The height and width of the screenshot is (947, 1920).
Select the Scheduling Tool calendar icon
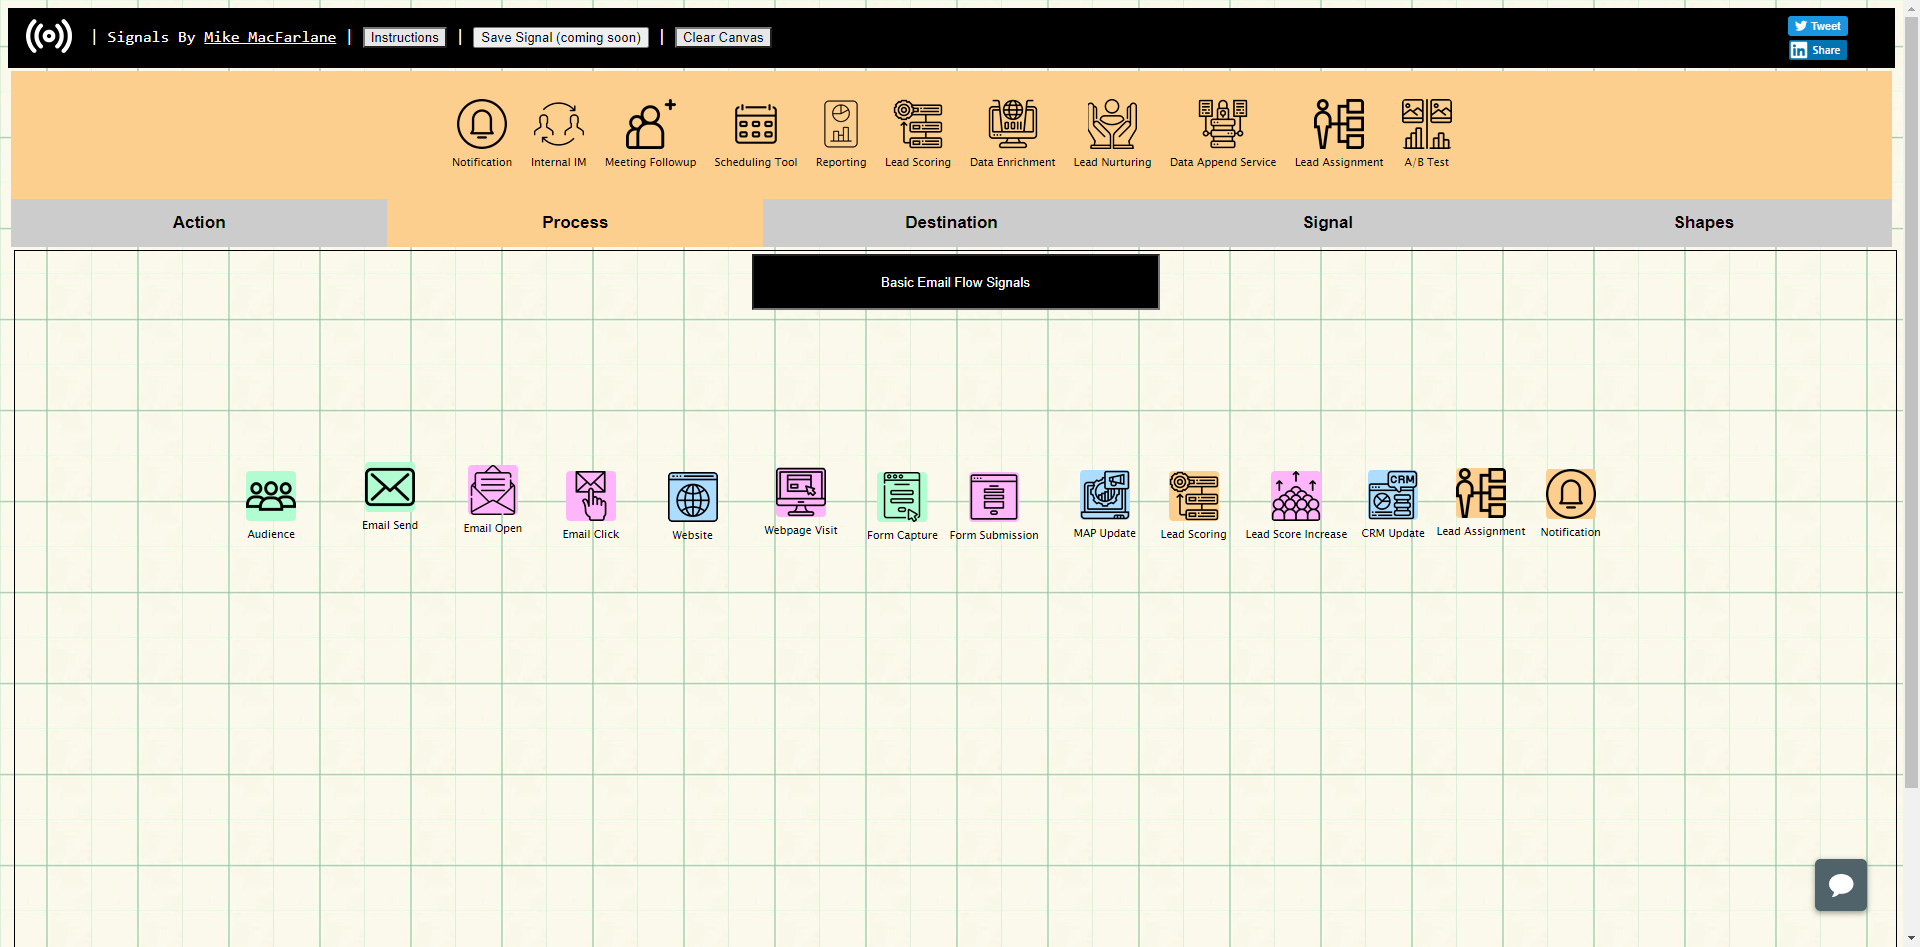pos(756,125)
